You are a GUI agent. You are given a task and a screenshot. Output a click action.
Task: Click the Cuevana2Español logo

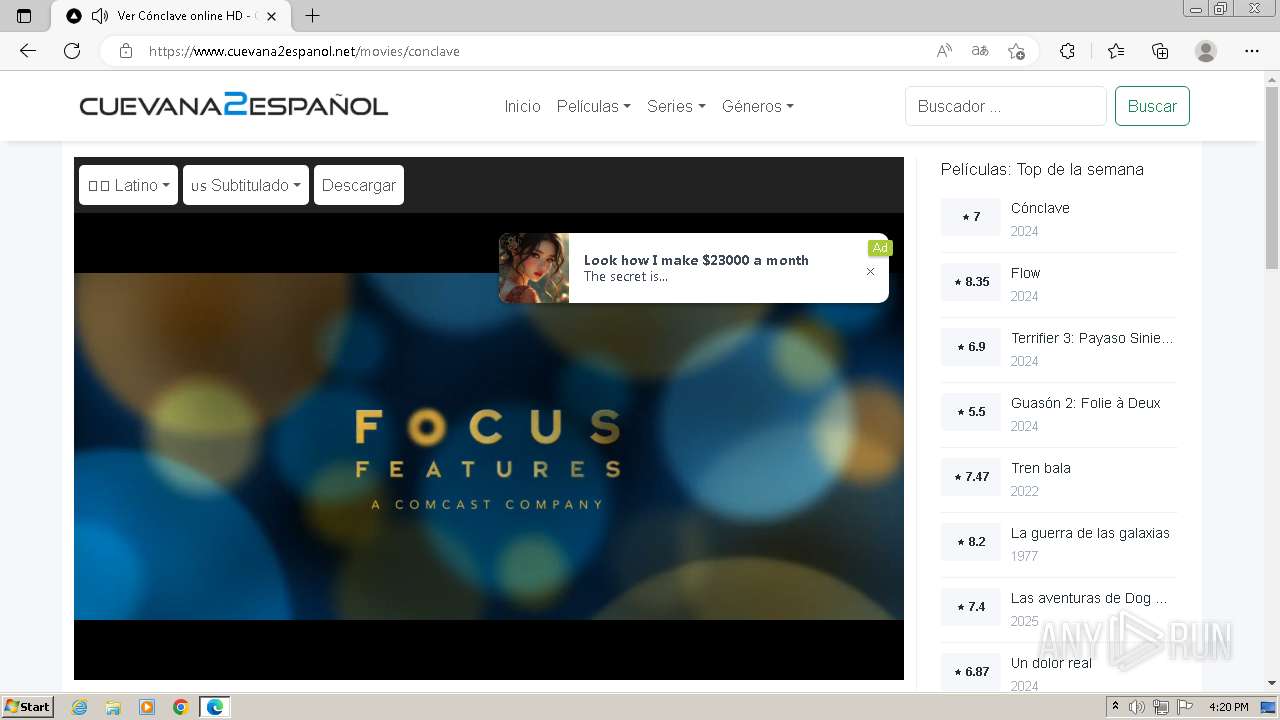(x=234, y=105)
